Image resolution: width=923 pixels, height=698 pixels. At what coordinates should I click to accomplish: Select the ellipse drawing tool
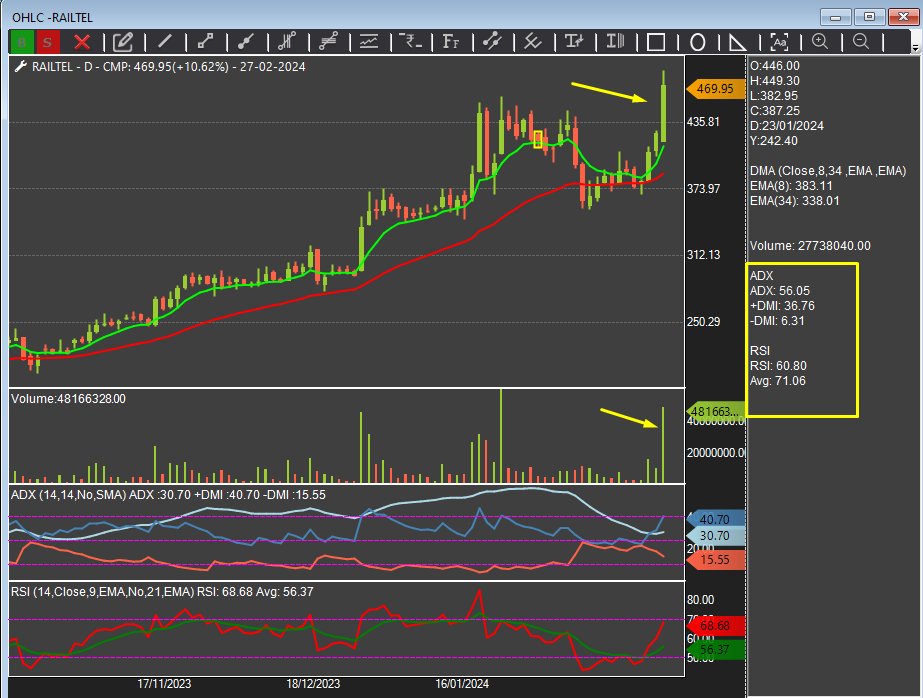pos(697,41)
